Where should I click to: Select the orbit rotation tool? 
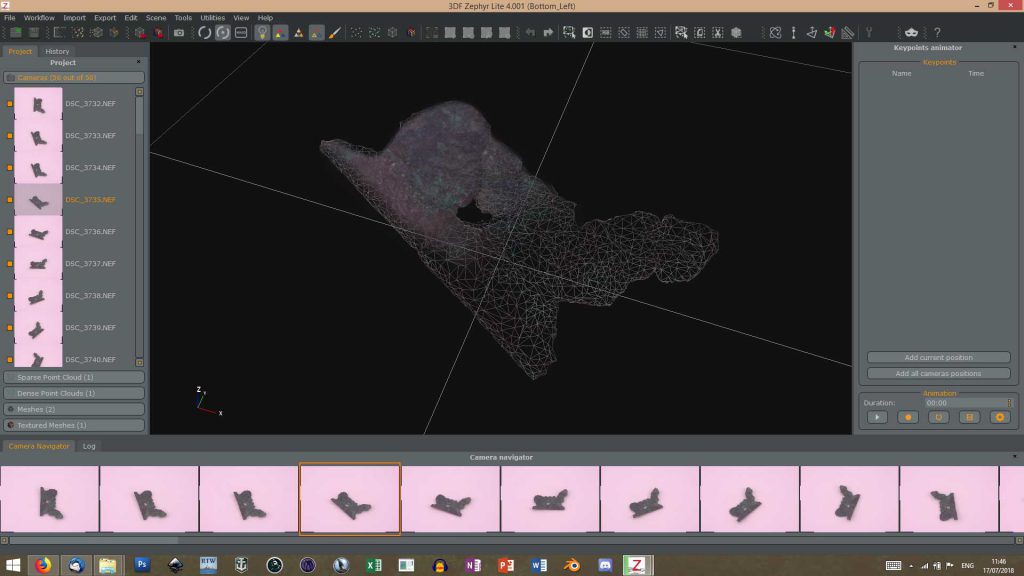(204, 33)
